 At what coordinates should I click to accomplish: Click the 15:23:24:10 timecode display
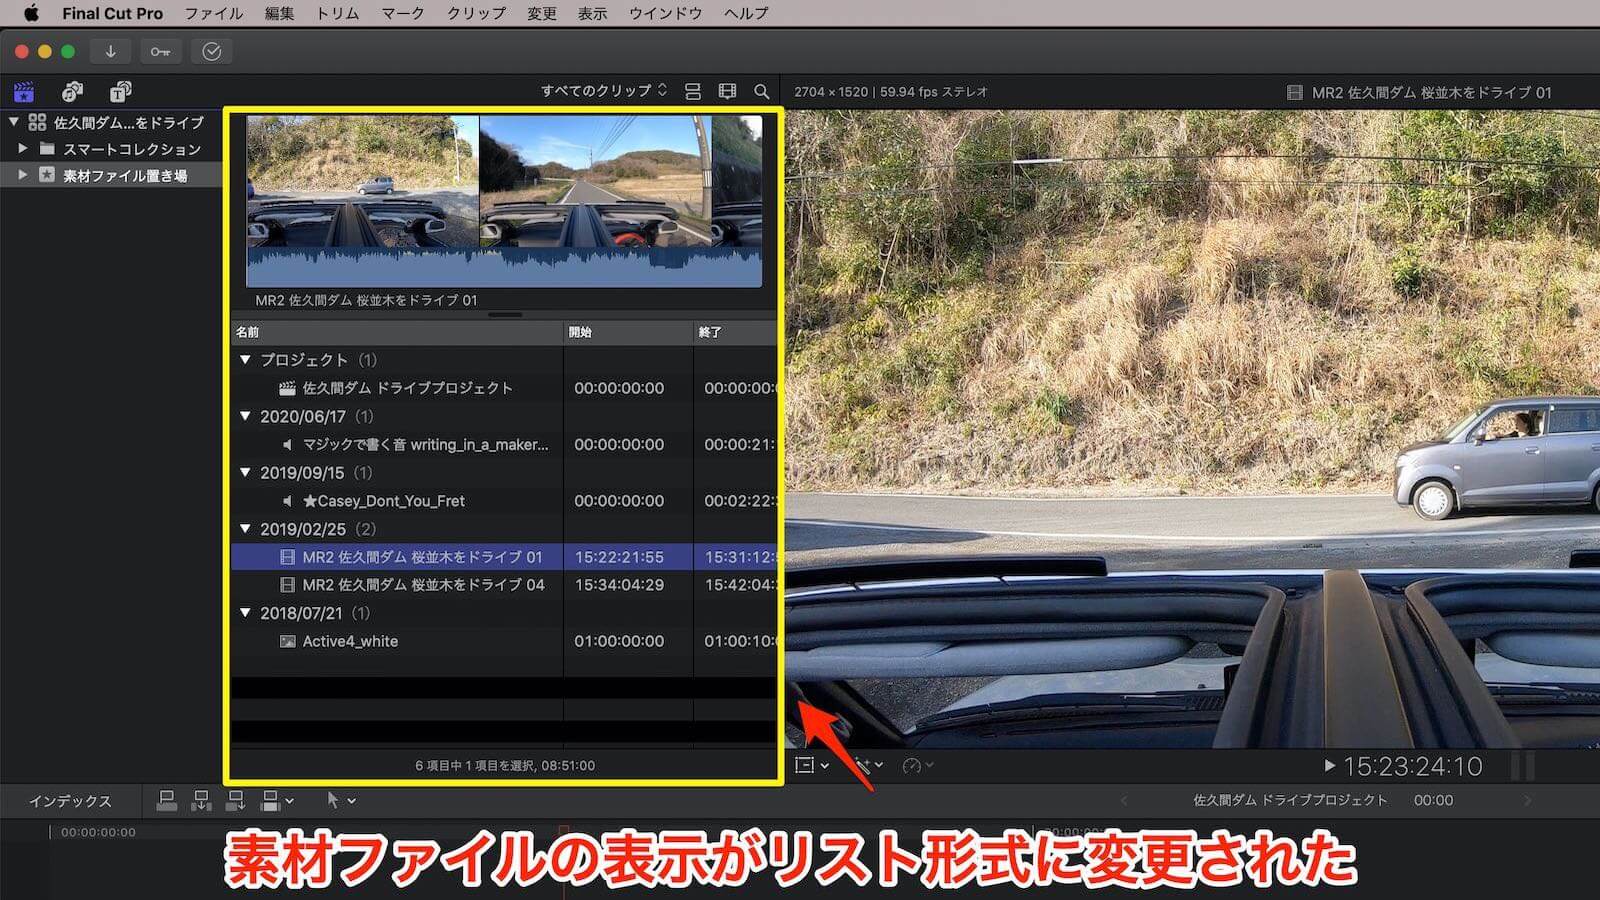pos(1412,767)
